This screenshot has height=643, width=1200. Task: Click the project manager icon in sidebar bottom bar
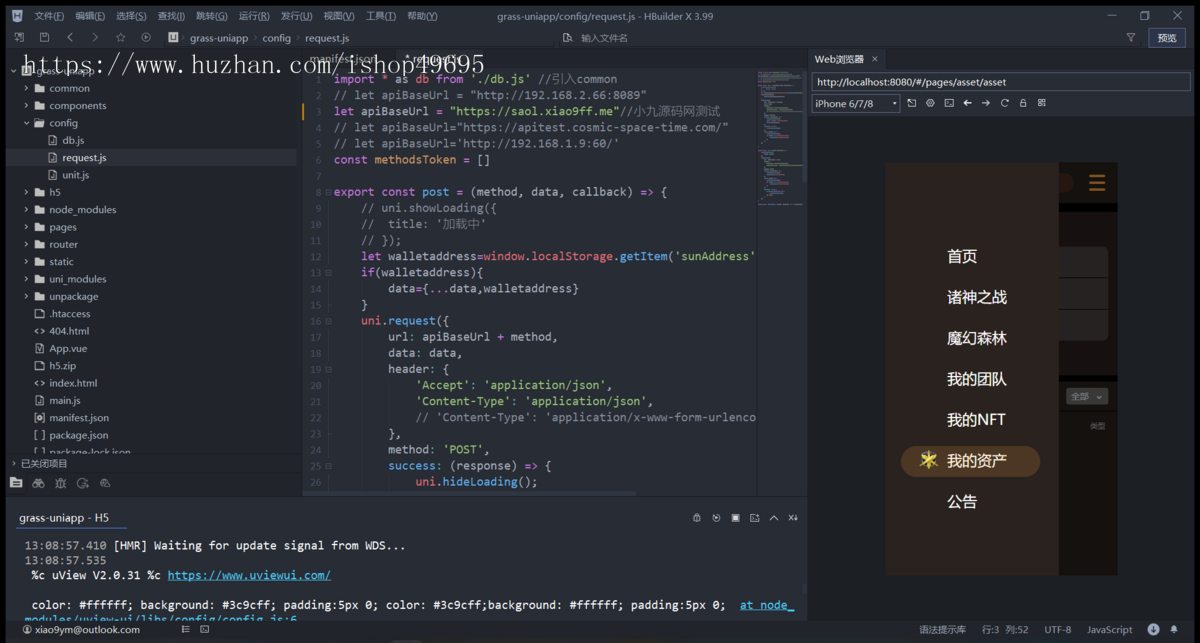coord(16,483)
